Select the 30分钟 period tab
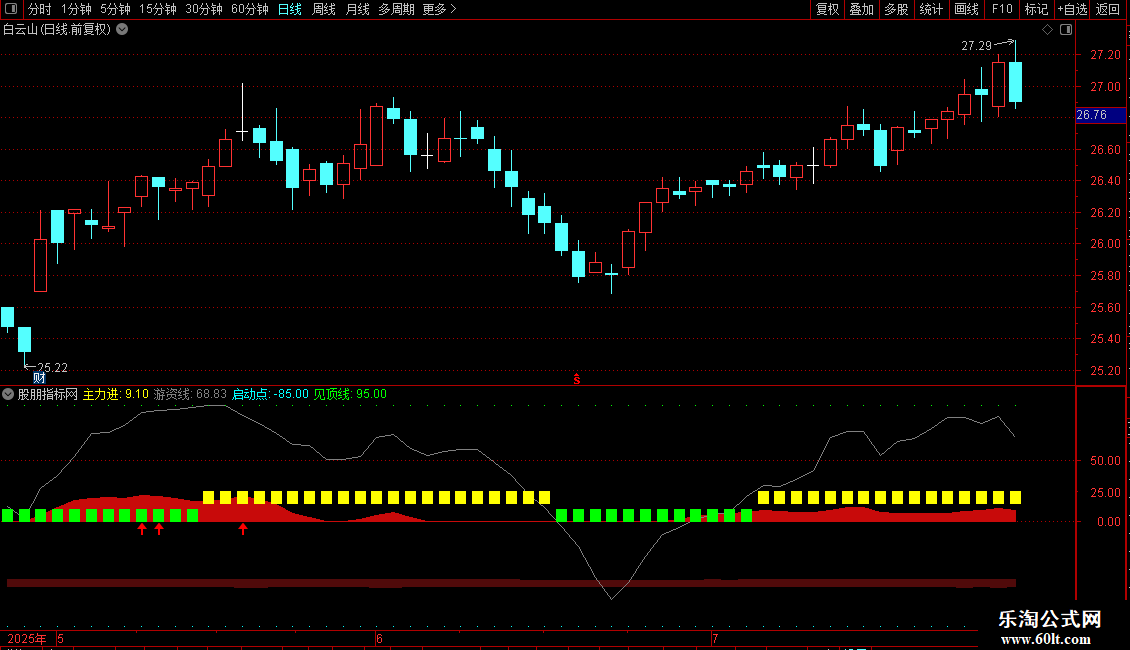 [204, 9]
